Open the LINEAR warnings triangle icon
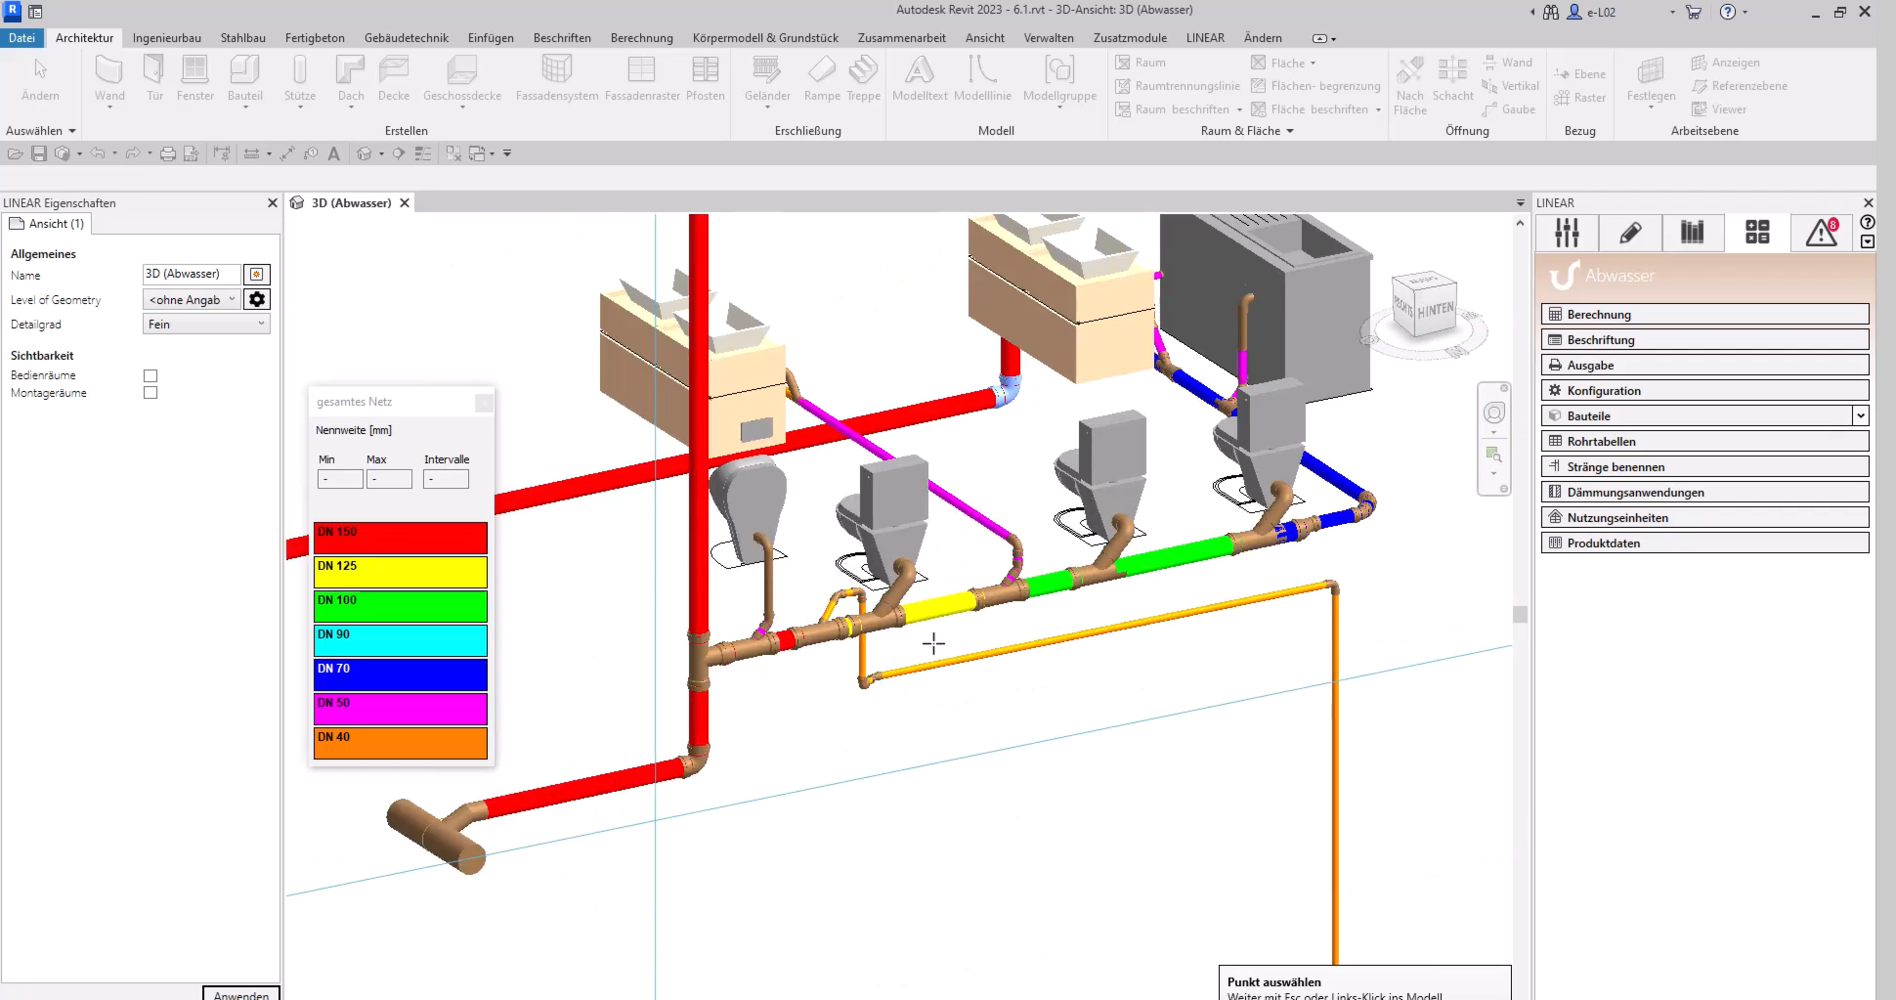This screenshot has width=1896, height=1000. [x=1822, y=233]
